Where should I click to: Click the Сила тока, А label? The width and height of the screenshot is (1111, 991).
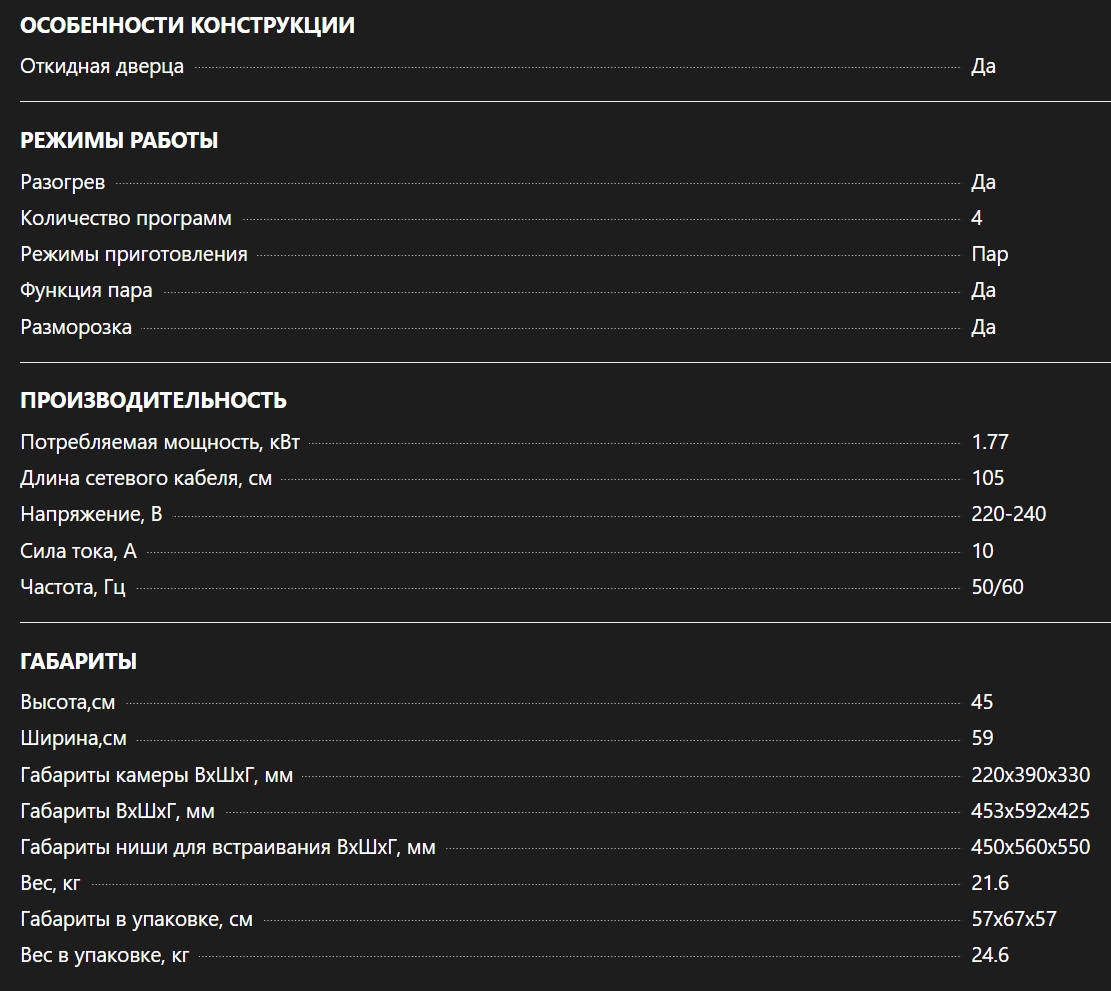[78, 551]
